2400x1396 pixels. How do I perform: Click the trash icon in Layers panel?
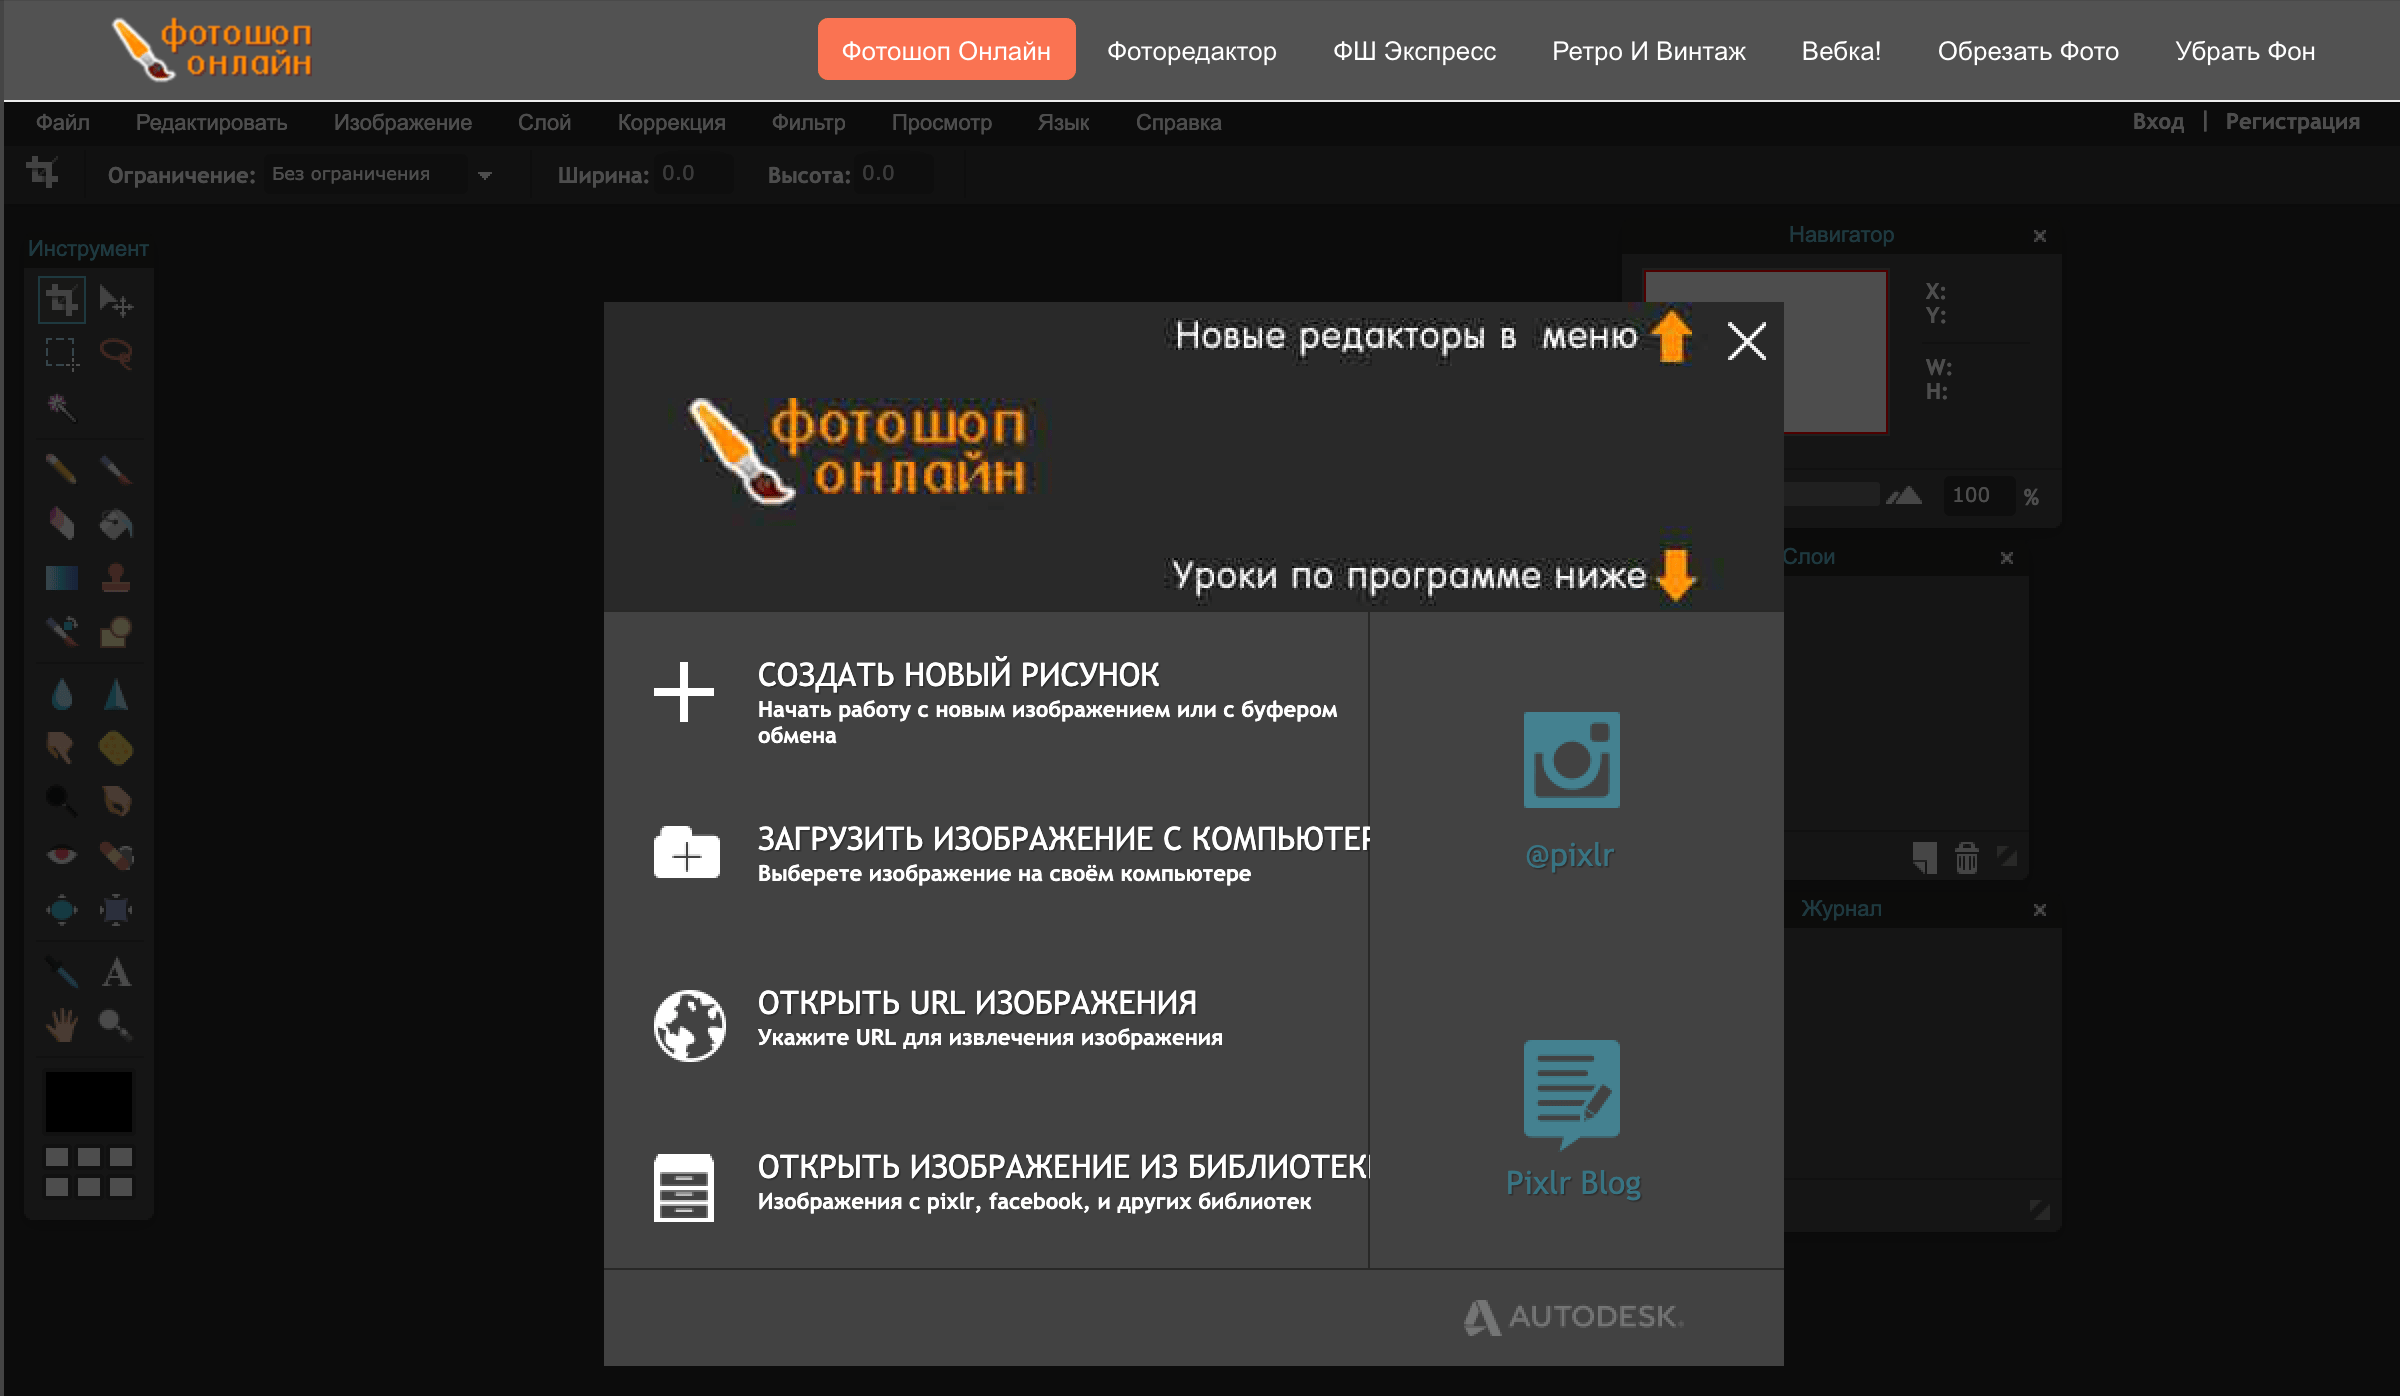pos(1967,858)
